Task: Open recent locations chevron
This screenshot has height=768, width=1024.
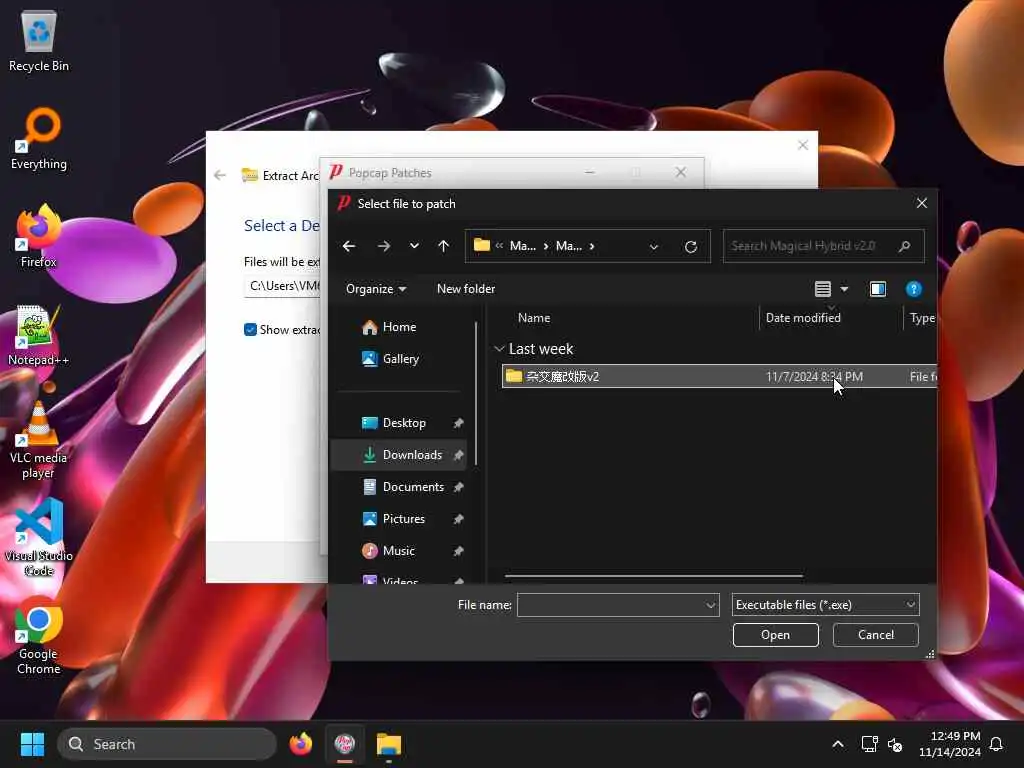Action: 414,246
